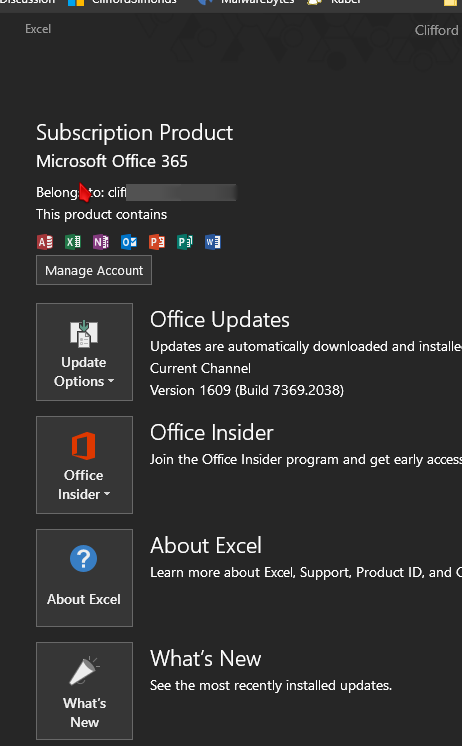The image size is (462, 746).
Task: Click the 'Excel' title text at top
Action: point(38,29)
